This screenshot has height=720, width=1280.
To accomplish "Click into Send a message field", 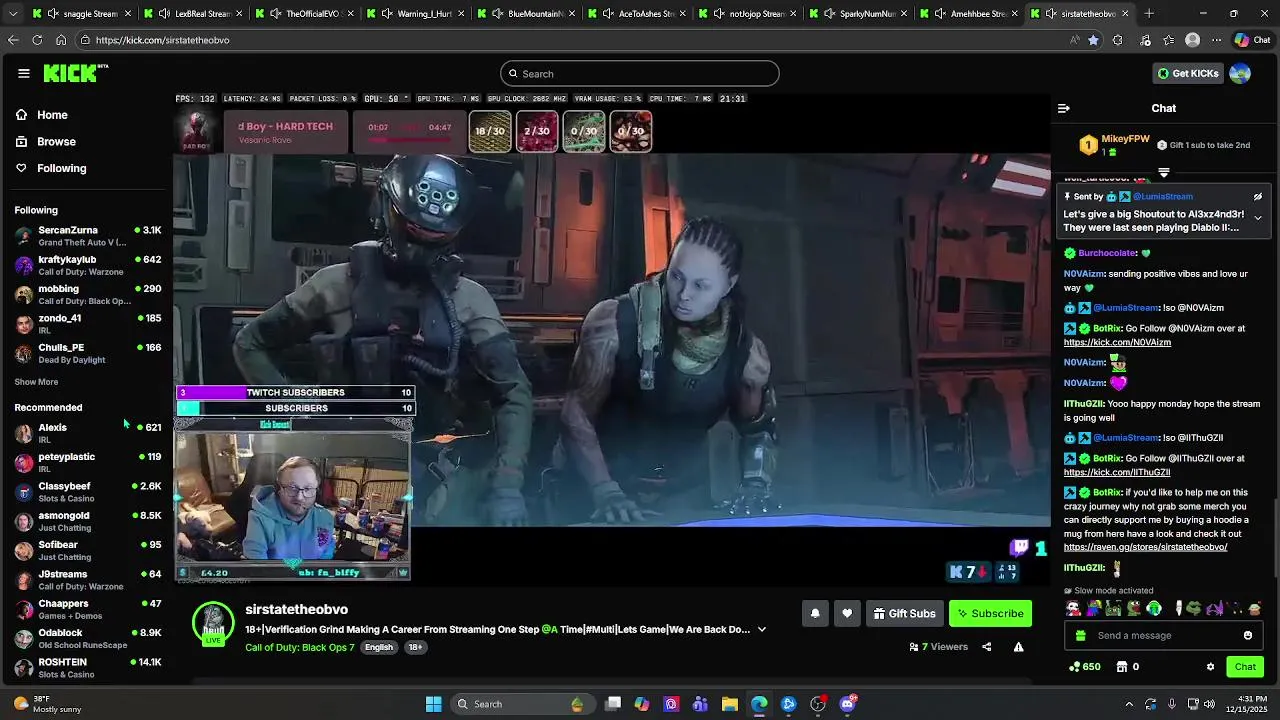I will (1165, 636).
